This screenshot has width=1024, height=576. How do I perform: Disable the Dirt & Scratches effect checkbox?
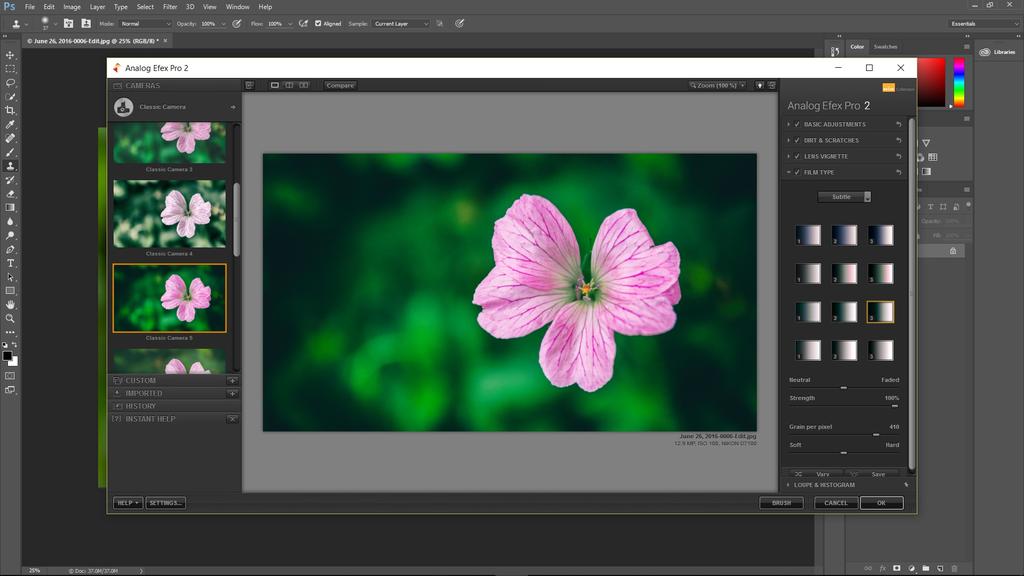[x=797, y=141]
